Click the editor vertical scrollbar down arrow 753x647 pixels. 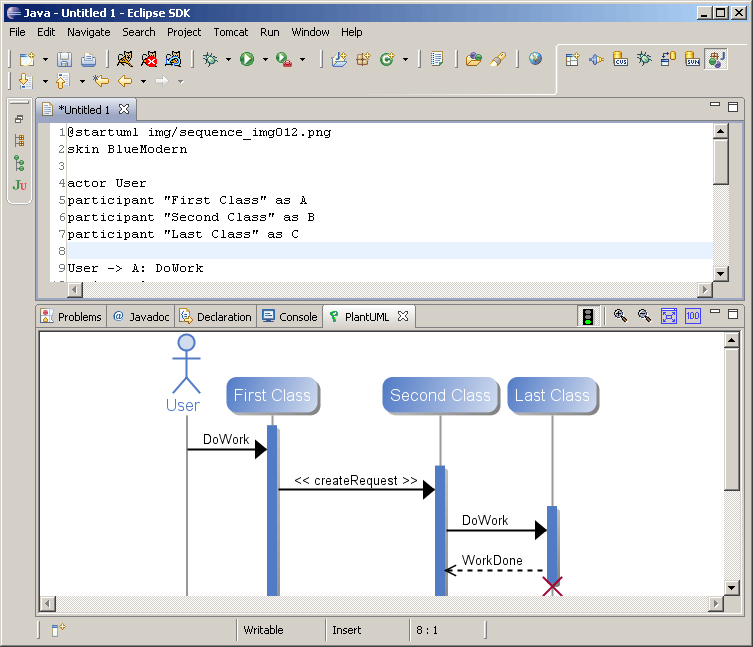pyautogui.click(x=720, y=274)
